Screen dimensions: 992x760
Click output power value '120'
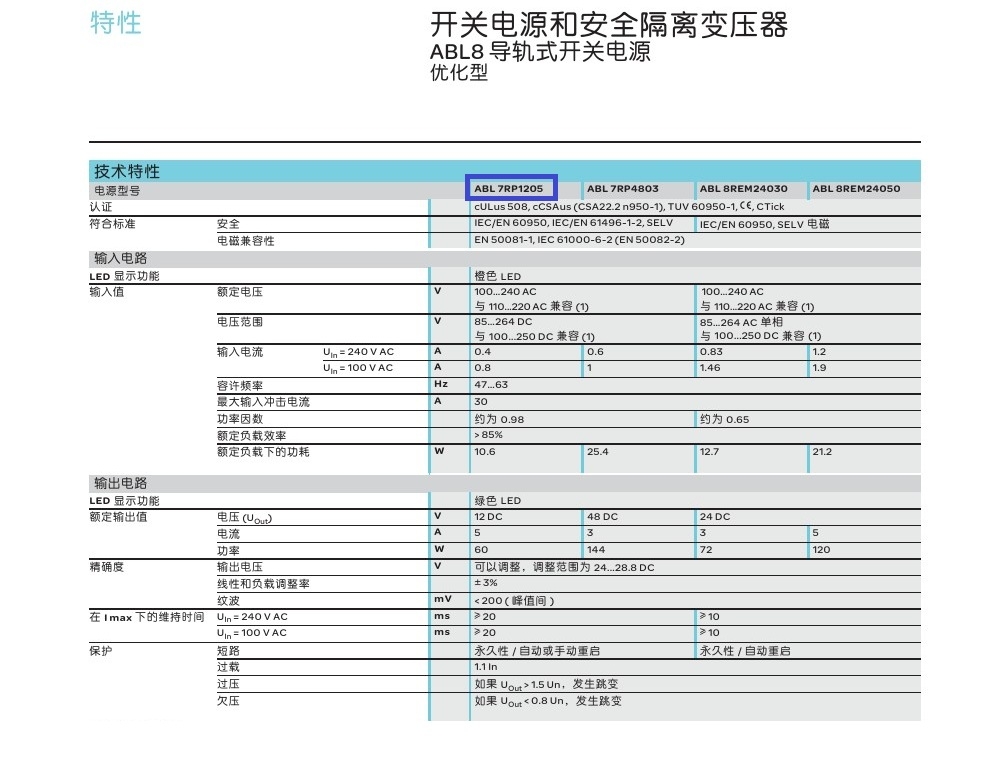point(821,550)
